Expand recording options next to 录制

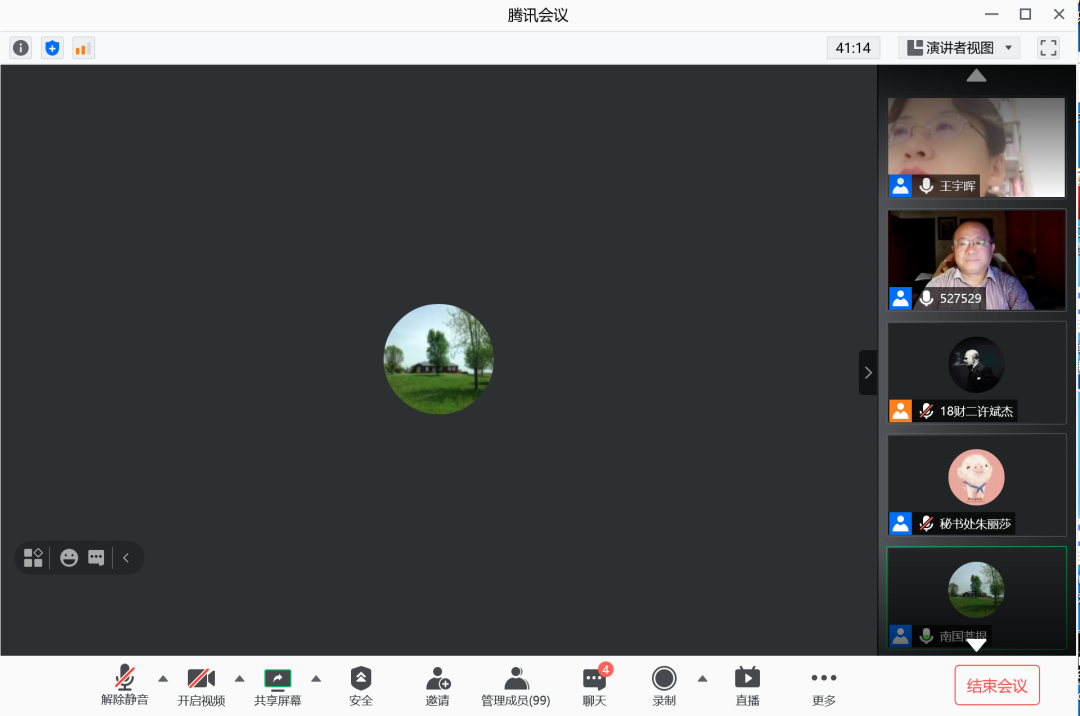703,679
